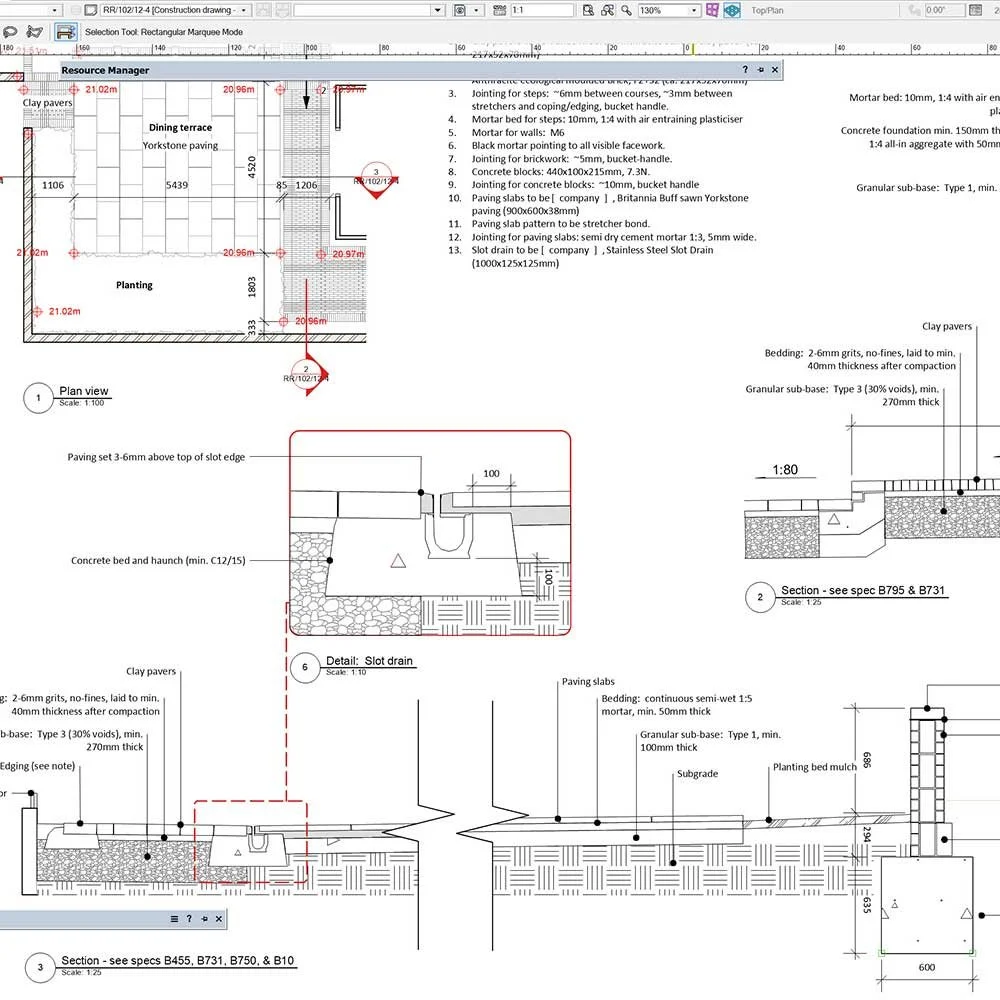Pin the Resource Manager palette
Image resolution: width=1000 pixels, height=1000 pixels.
760,70
